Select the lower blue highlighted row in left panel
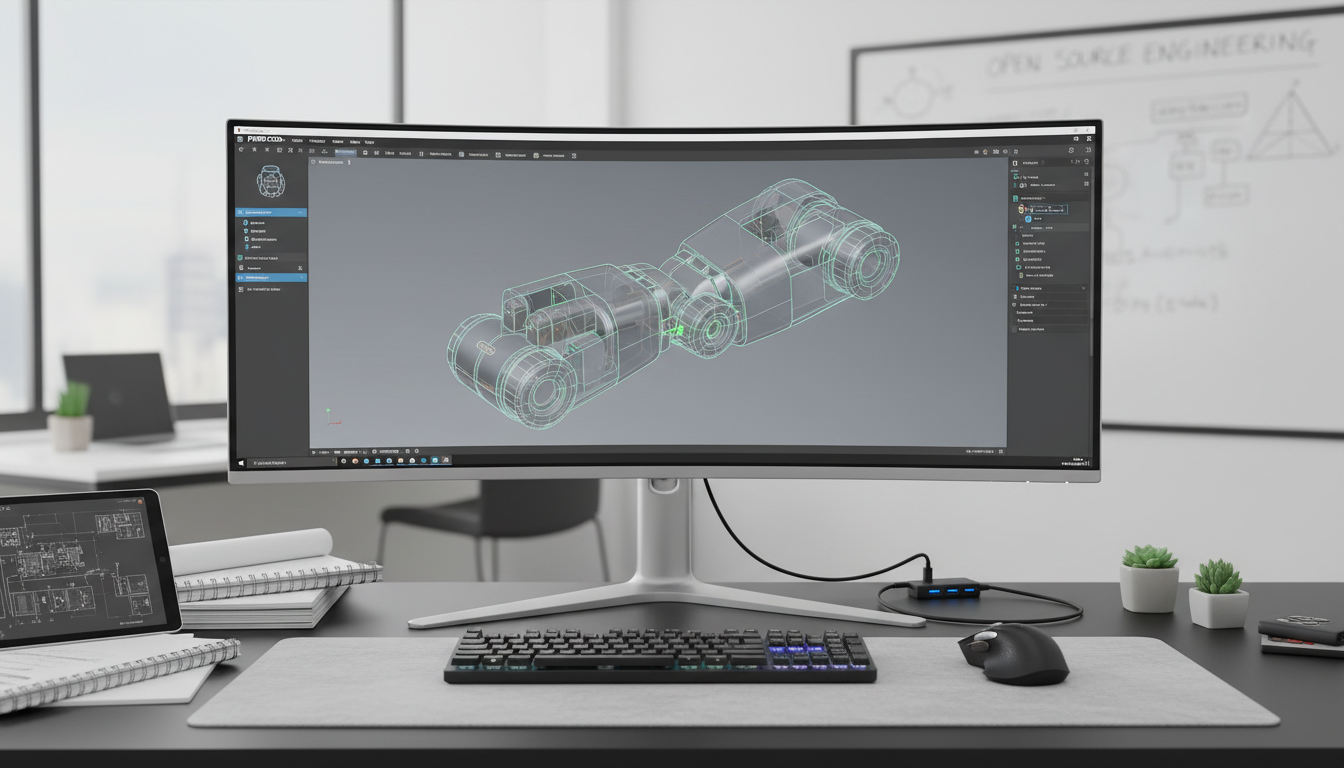 tap(271, 277)
